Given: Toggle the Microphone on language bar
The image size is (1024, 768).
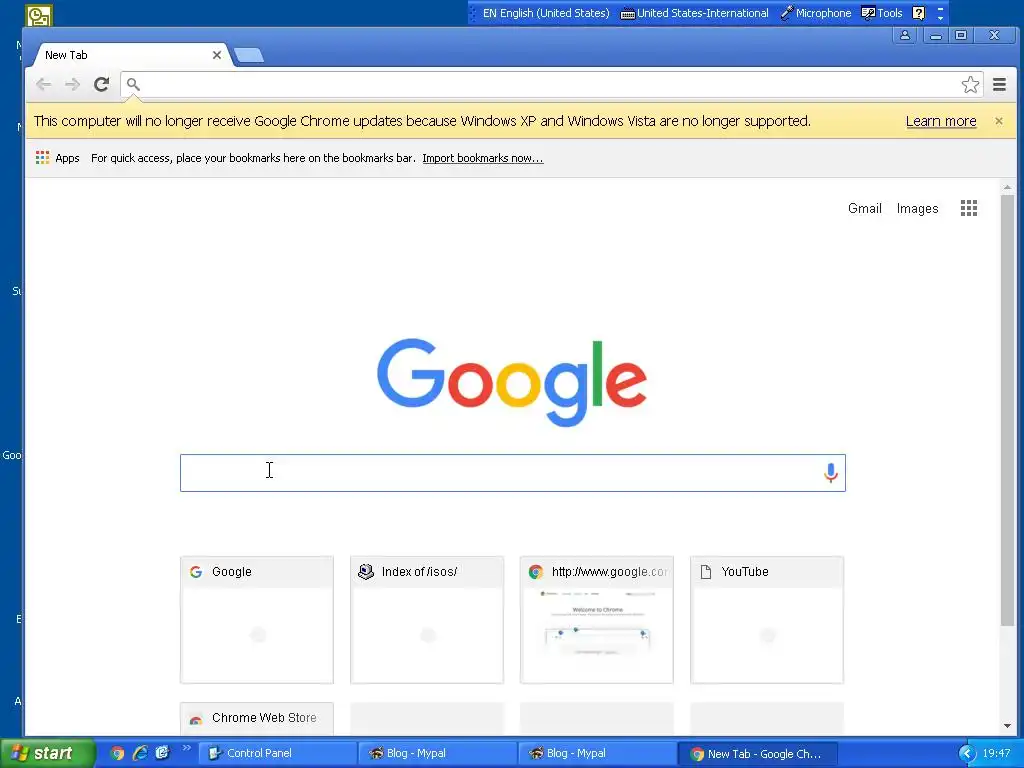Looking at the screenshot, I should [816, 13].
